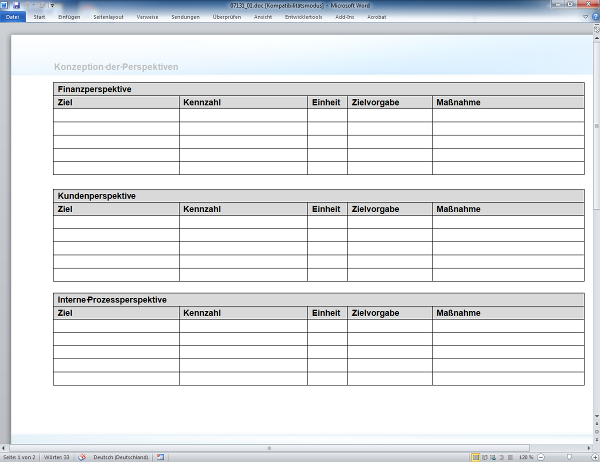Click the Word Help question mark icon
Image resolution: width=600 pixels, height=462 pixels.
(593, 17)
